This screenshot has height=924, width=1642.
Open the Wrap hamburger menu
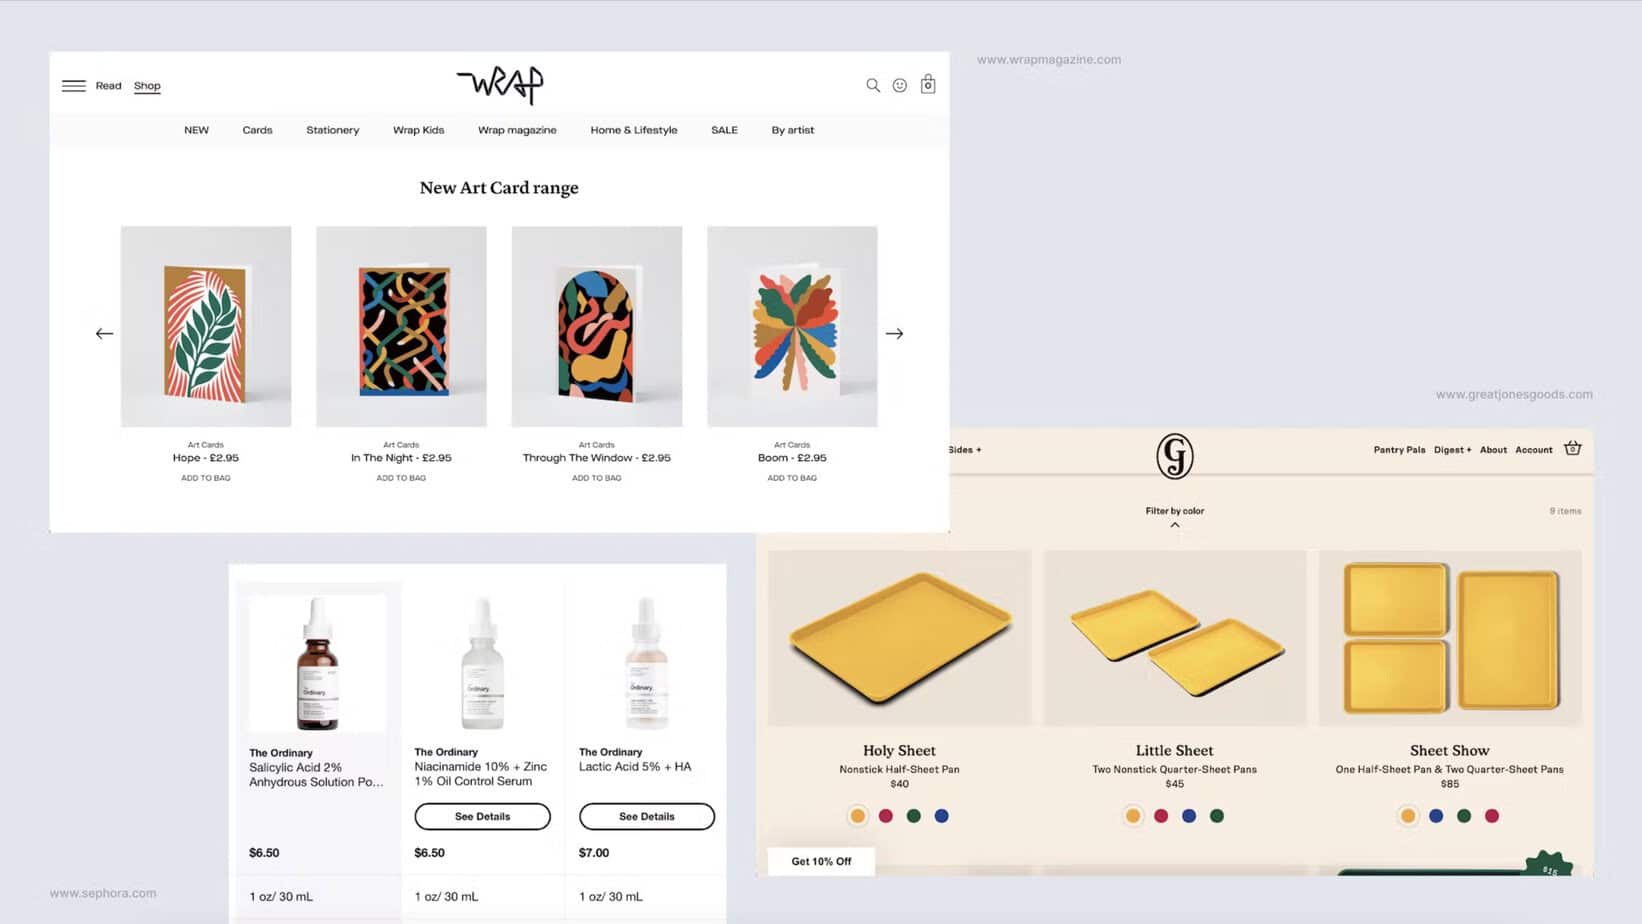tap(74, 86)
